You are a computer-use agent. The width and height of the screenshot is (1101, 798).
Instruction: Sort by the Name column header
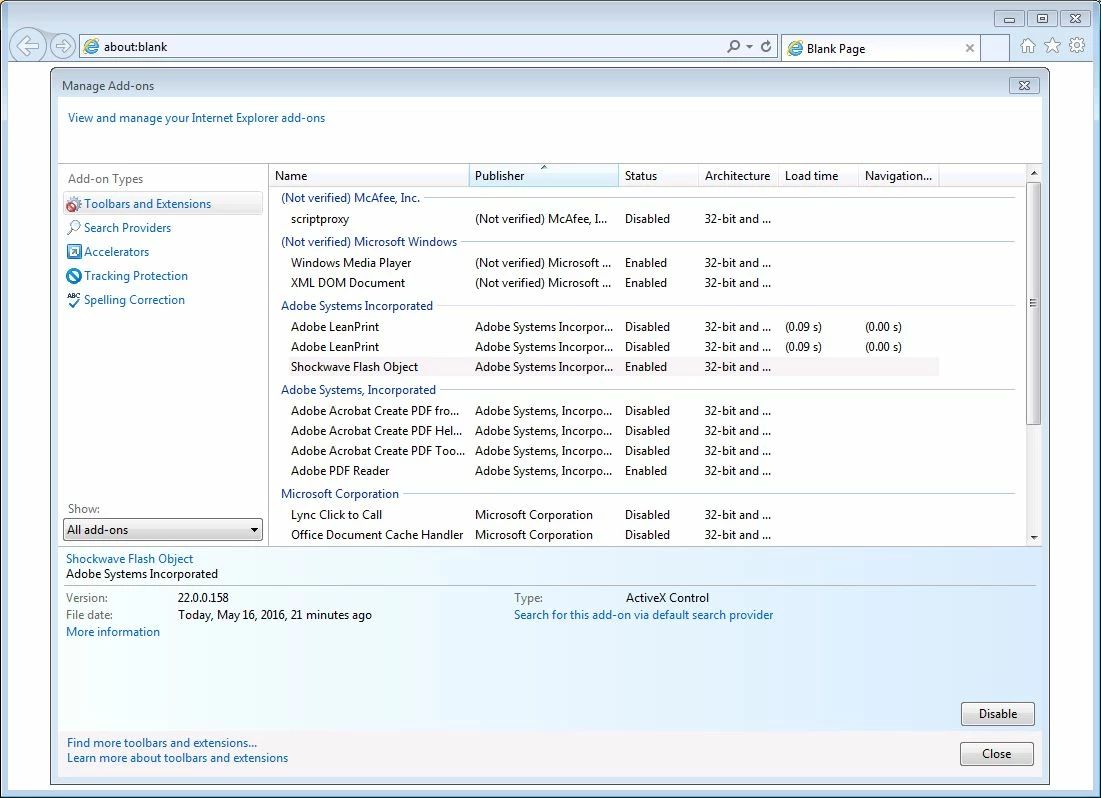pyautogui.click(x=369, y=176)
